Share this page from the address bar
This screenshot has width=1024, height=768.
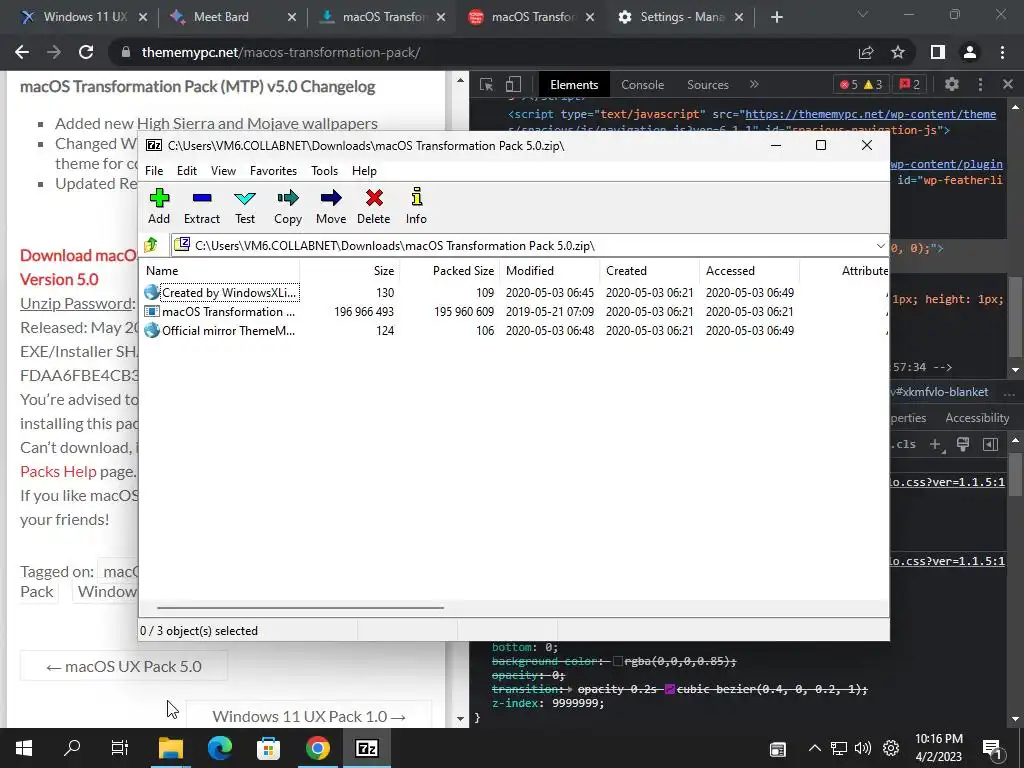pyautogui.click(x=866, y=52)
